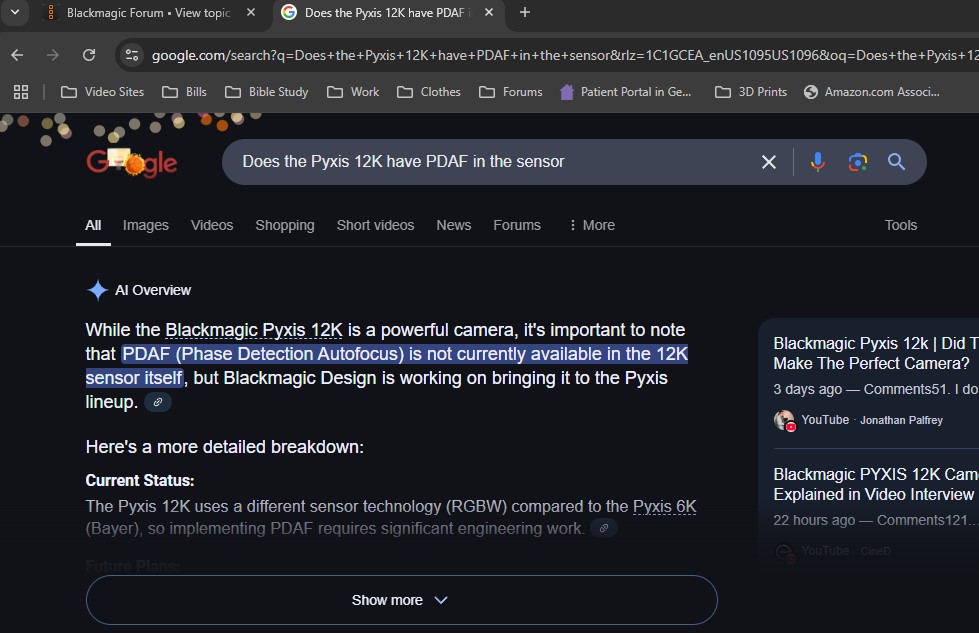Open search Tools options
The width and height of the screenshot is (979, 633).
(x=900, y=225)
